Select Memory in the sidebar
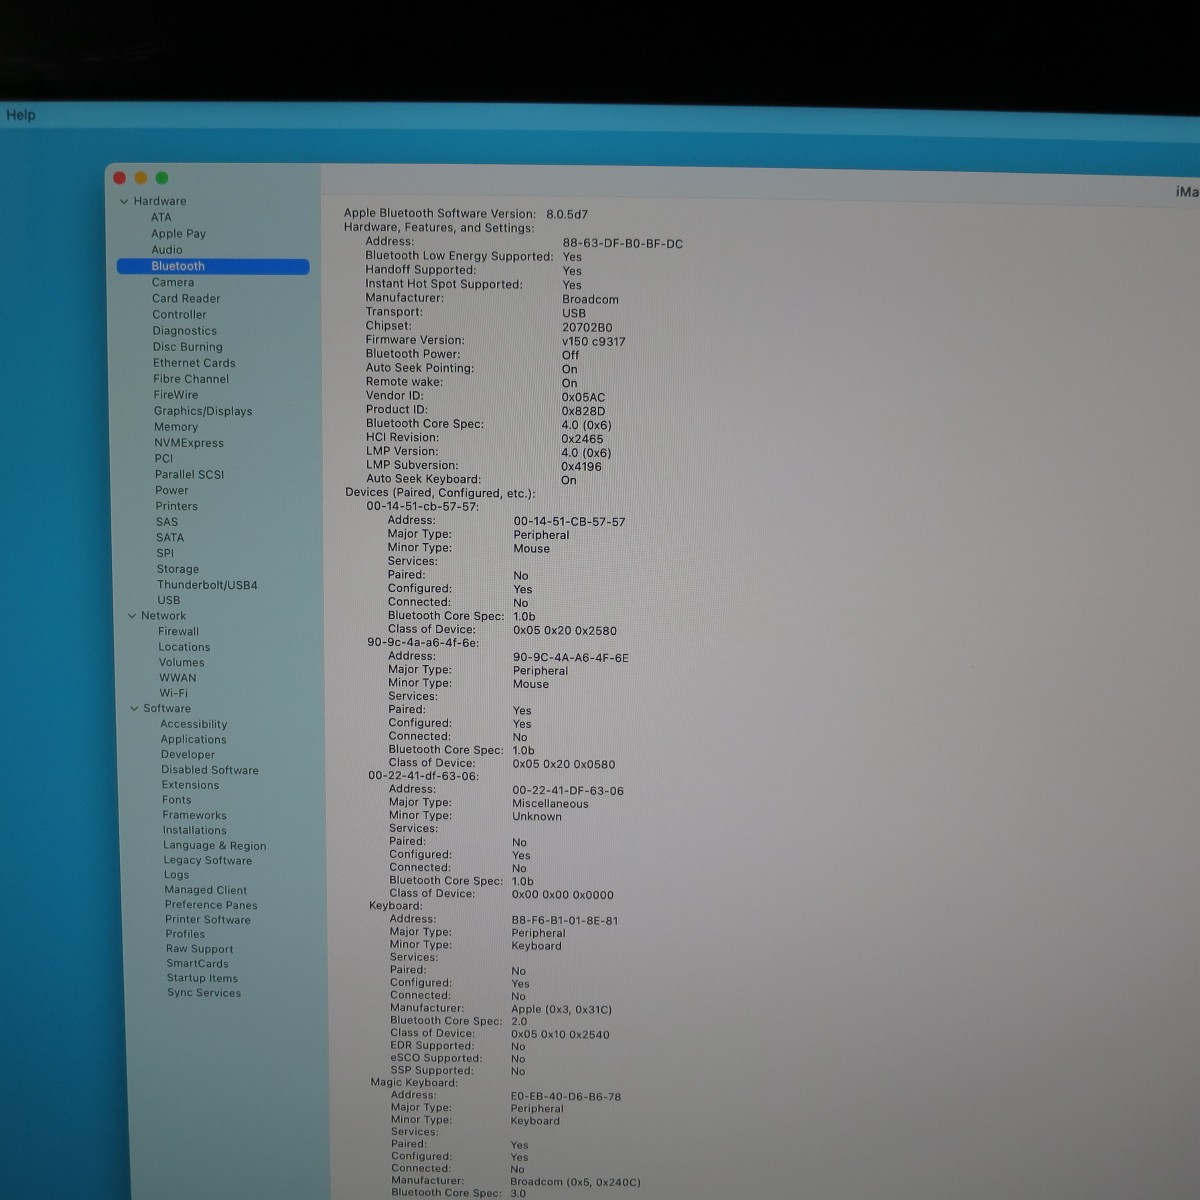 pyautogui.click(x=176, y=427)
